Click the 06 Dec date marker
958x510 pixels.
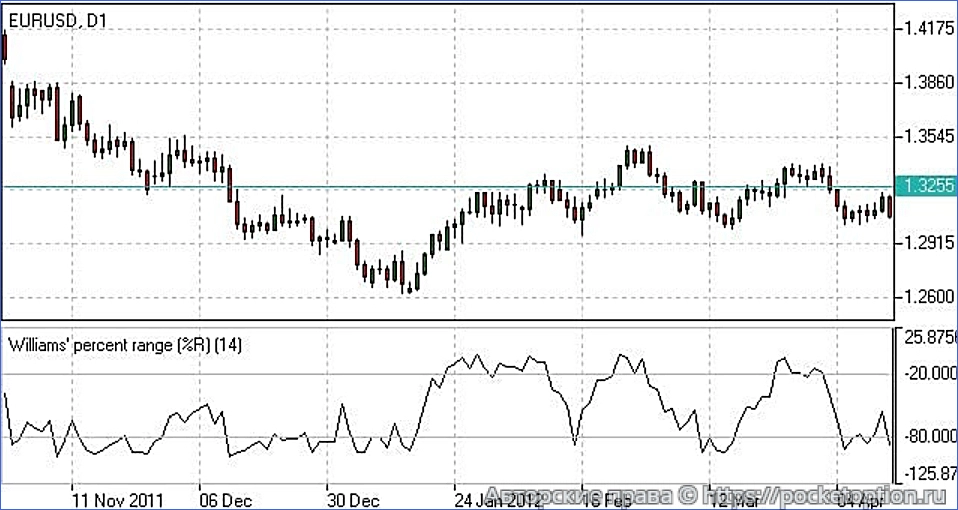(225, 498)
